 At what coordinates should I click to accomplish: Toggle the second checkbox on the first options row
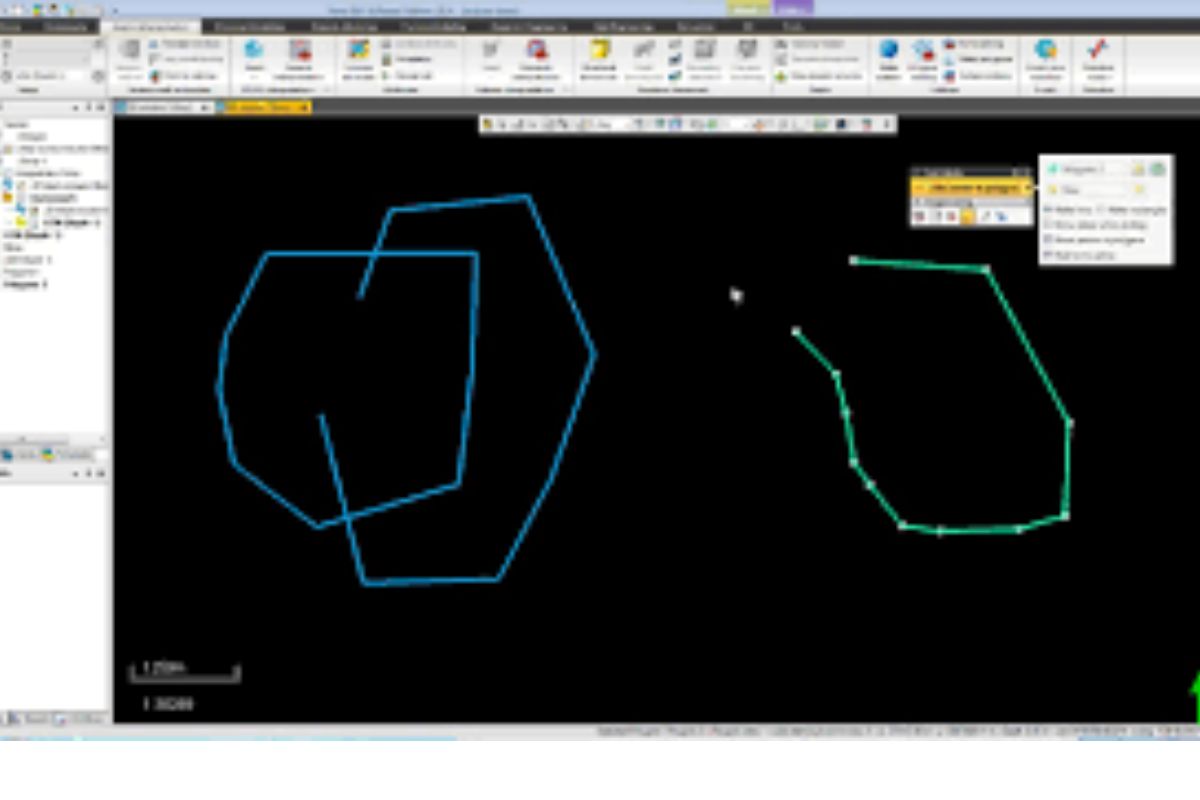(x=1101, y=209)
